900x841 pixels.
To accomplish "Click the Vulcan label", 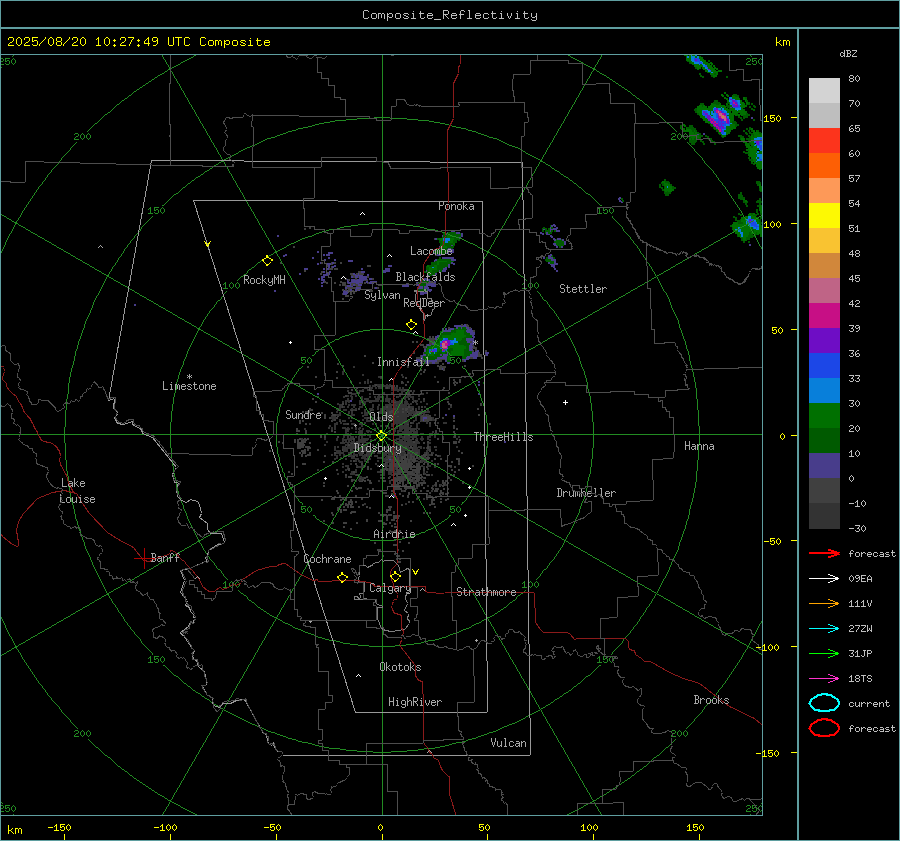I will point(508,743).
